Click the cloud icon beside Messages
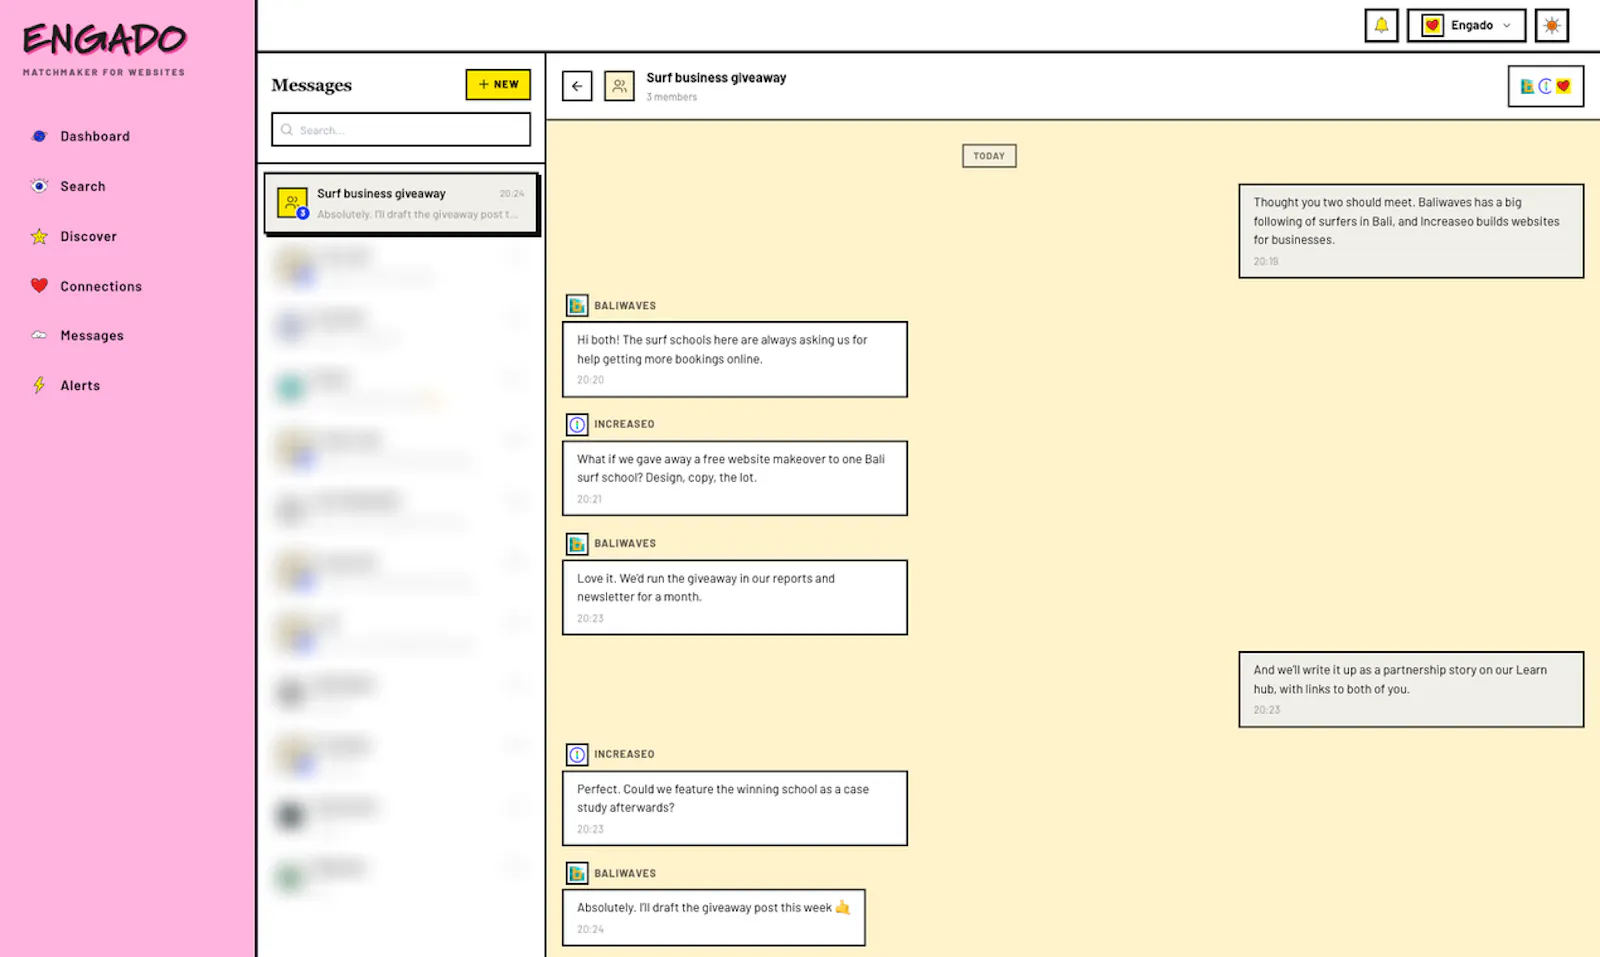Image resolution: width=1600 pixels, height=957 pixels. click(39, 335)
